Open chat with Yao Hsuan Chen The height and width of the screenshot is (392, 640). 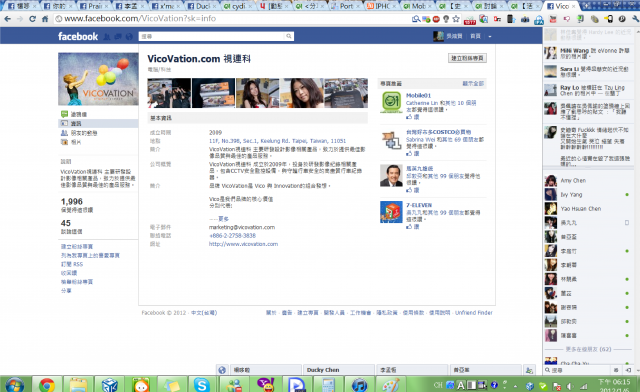(588, 209)
